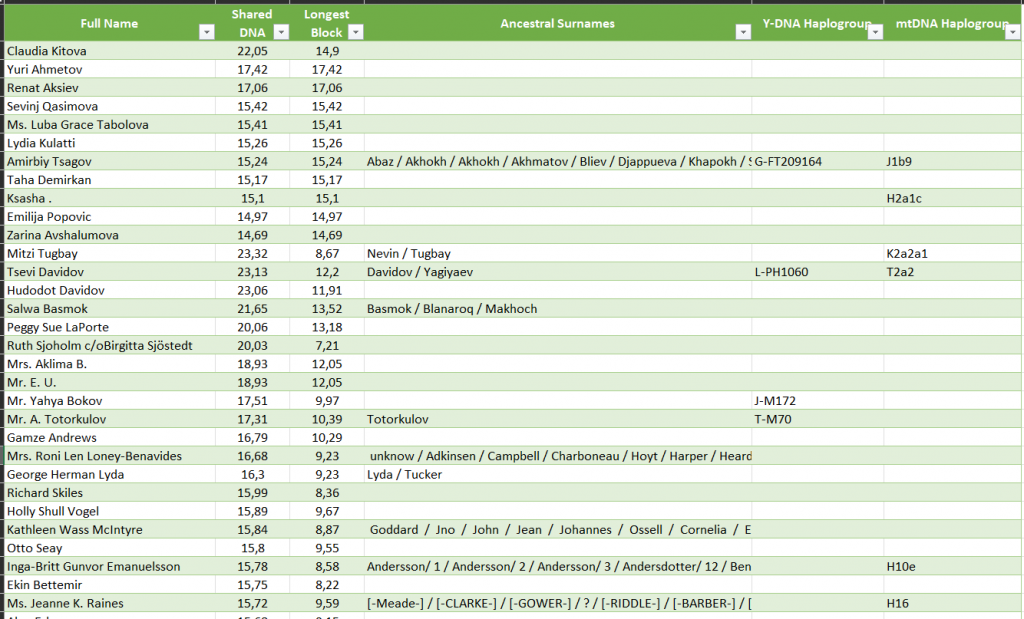Image resolution: width=1024 pixels, height=619 pixels.
Task: Click the T-M70 haplogroup cell
Action: click(x=817, y=420)
